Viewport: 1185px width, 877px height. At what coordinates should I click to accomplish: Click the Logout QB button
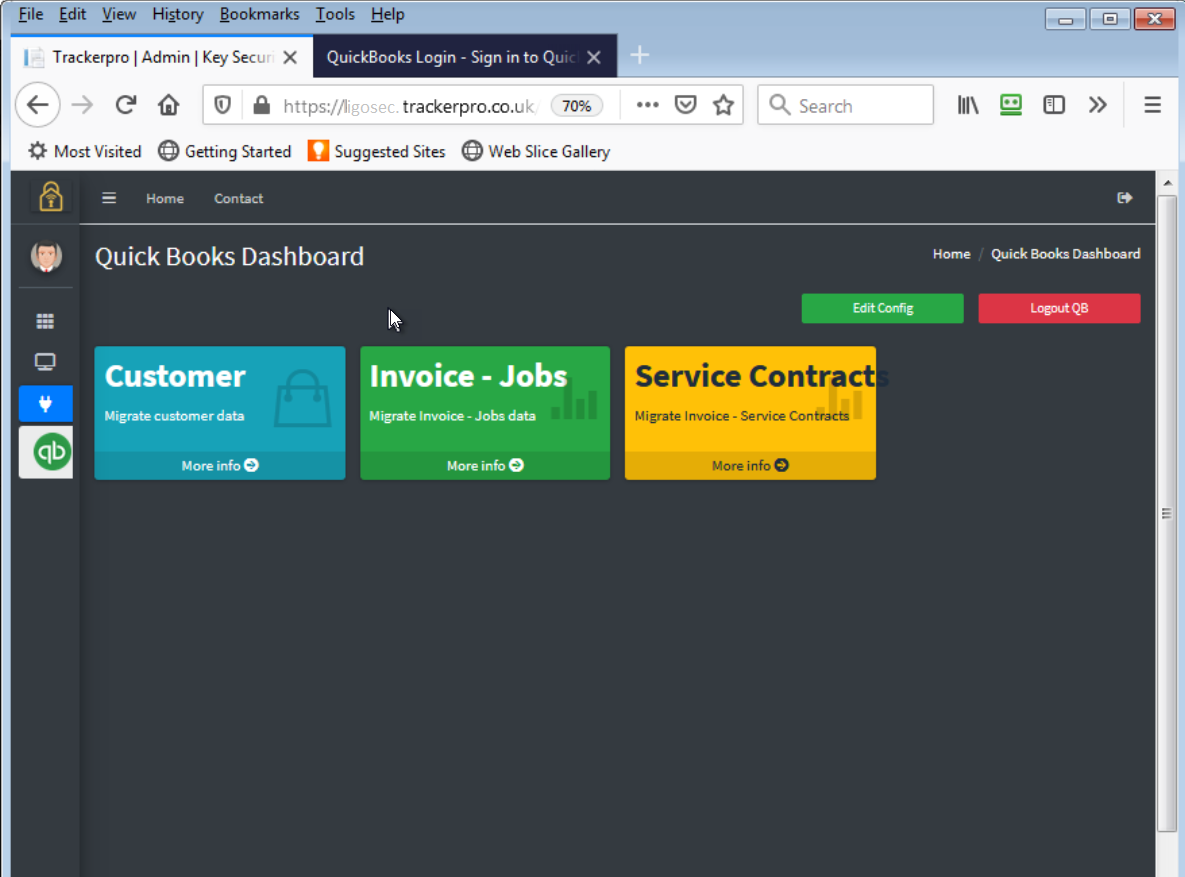point(1059,308)
